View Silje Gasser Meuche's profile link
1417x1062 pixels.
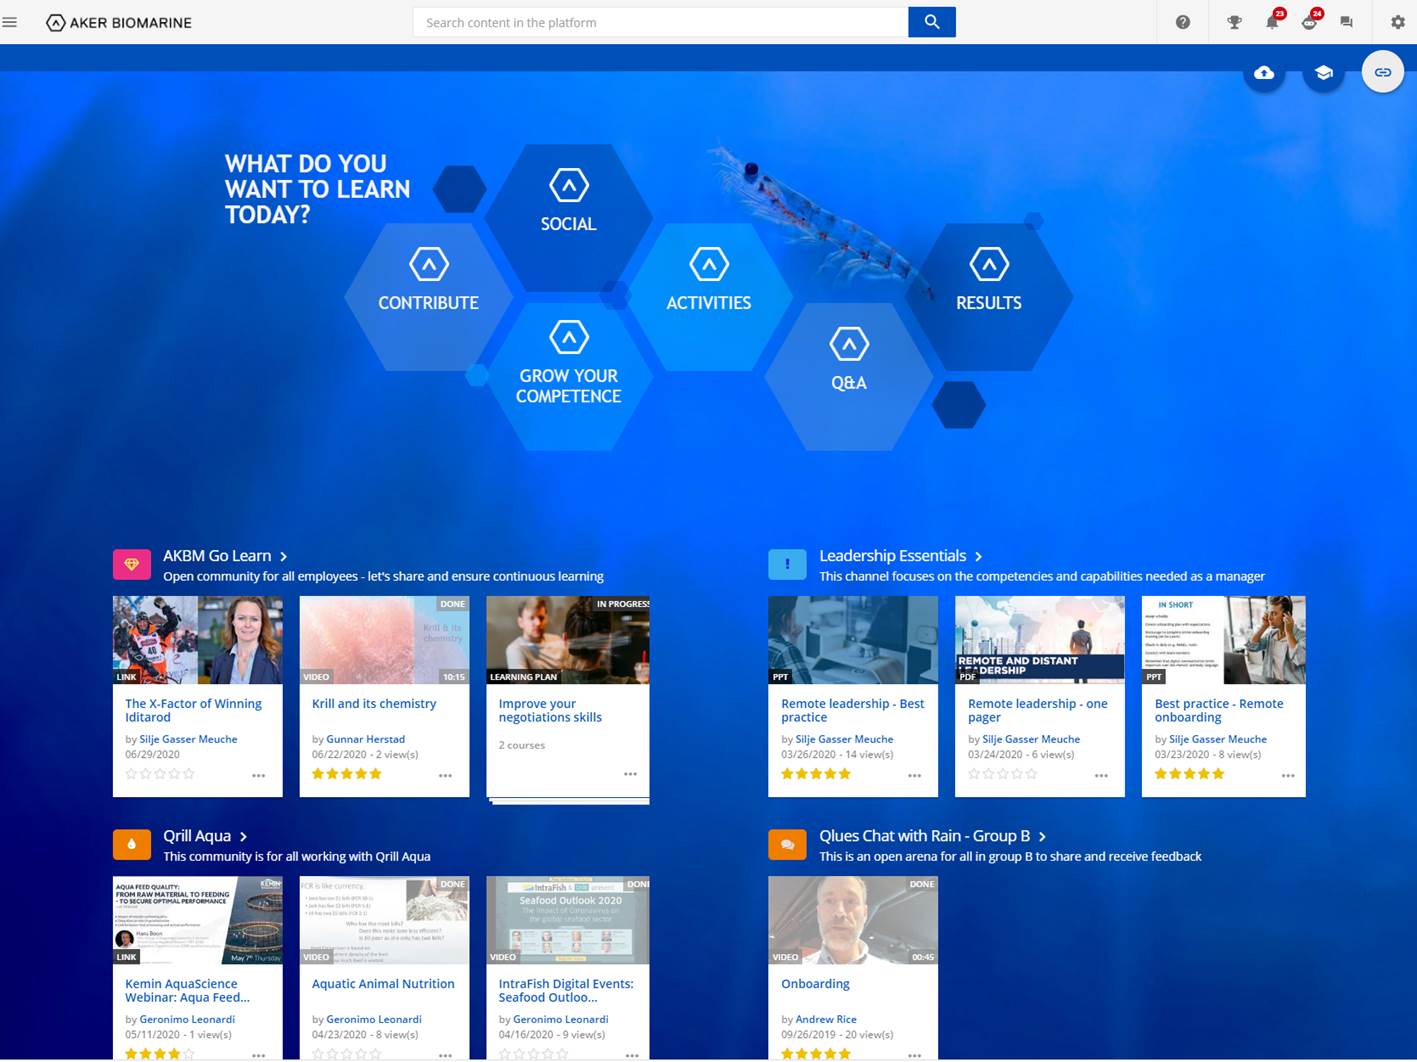pos(190,739)
